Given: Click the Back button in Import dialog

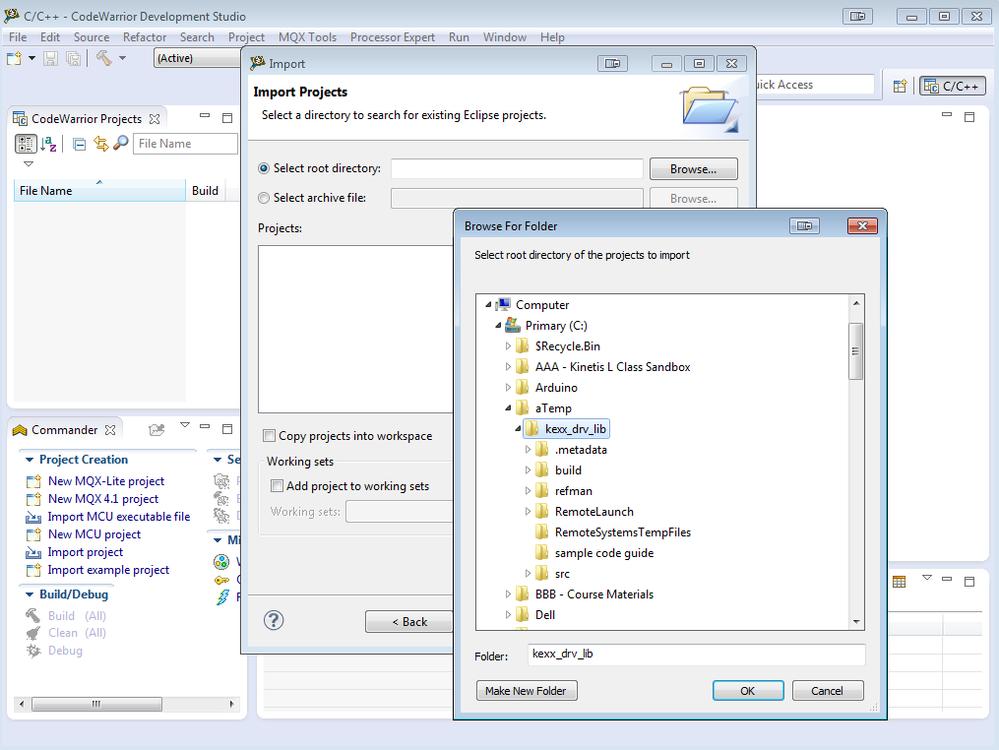Looking at the screenshot, I should tap(409, 622).
